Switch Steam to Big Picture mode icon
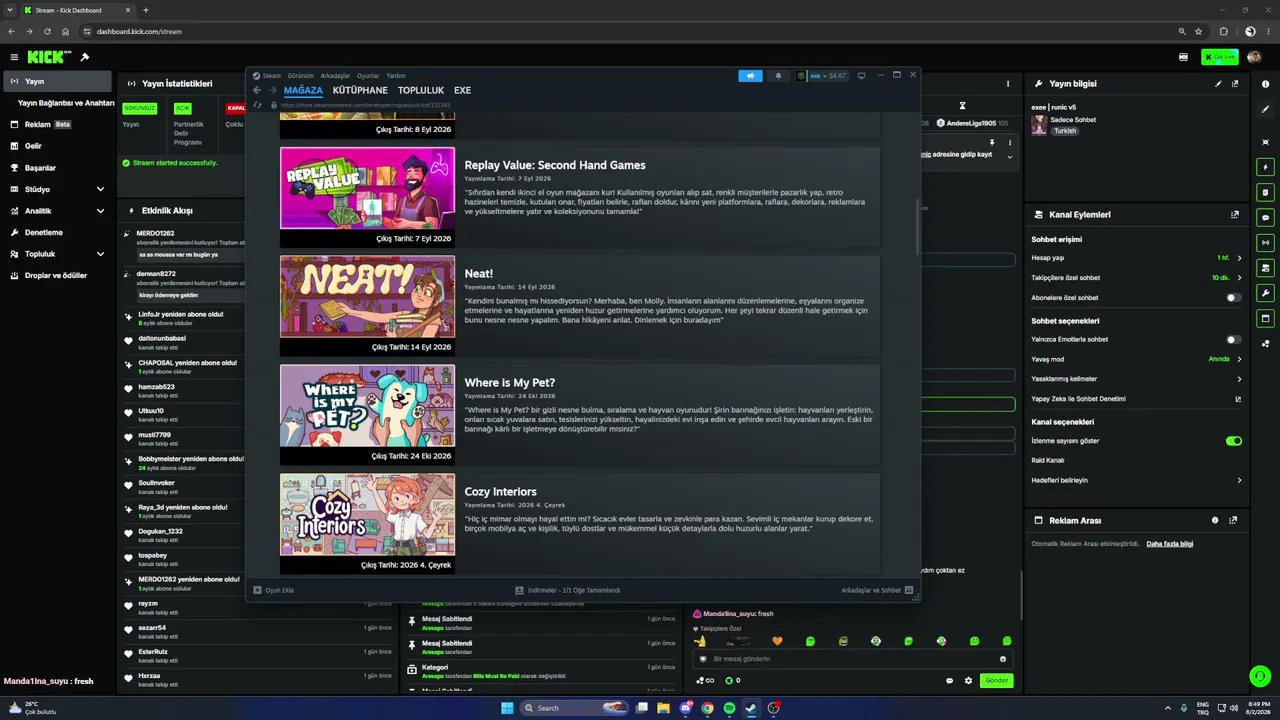This screenshot has width=1280, height=720. (861, 76)
